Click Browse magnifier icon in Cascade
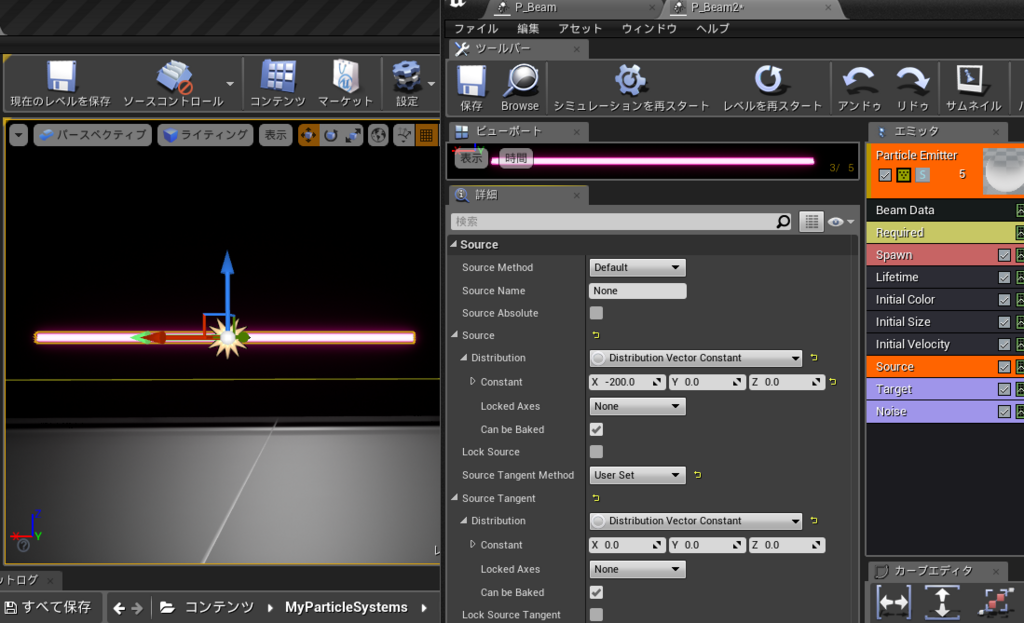Screen dimensions: 1024x623 coord(520,88)
